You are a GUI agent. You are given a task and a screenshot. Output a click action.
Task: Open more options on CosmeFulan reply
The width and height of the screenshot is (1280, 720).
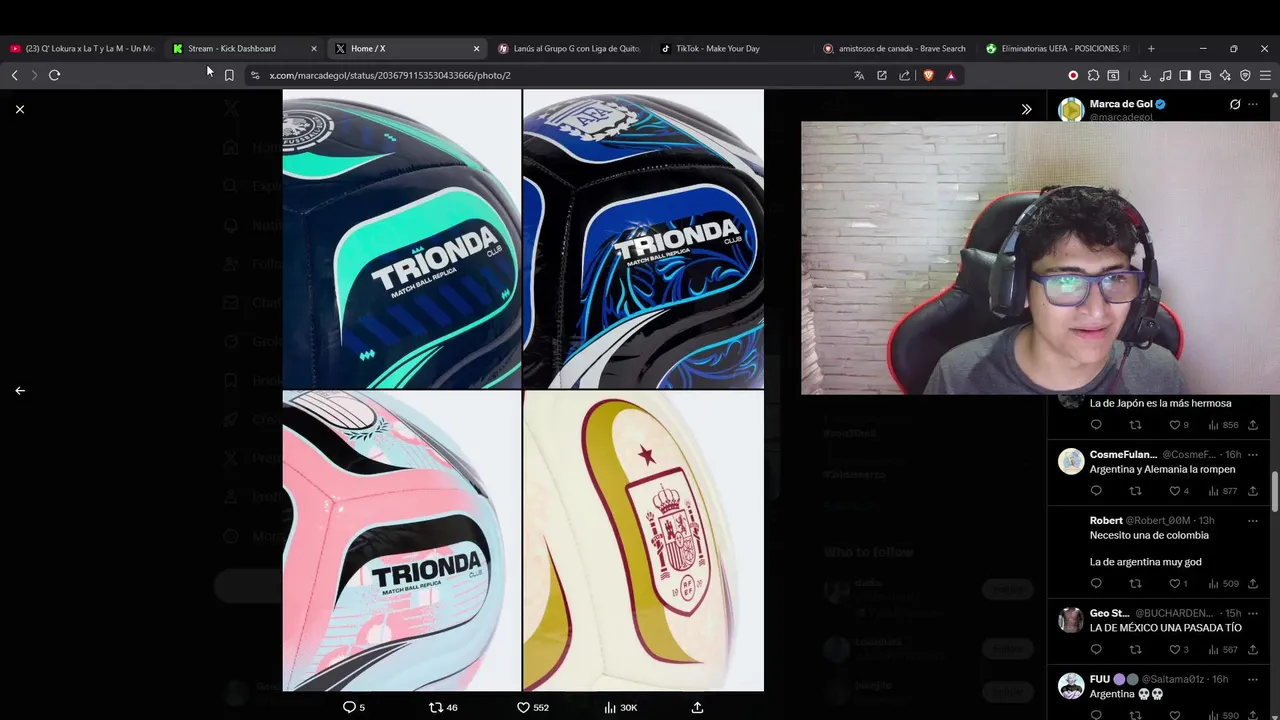tap(1253, 455)
